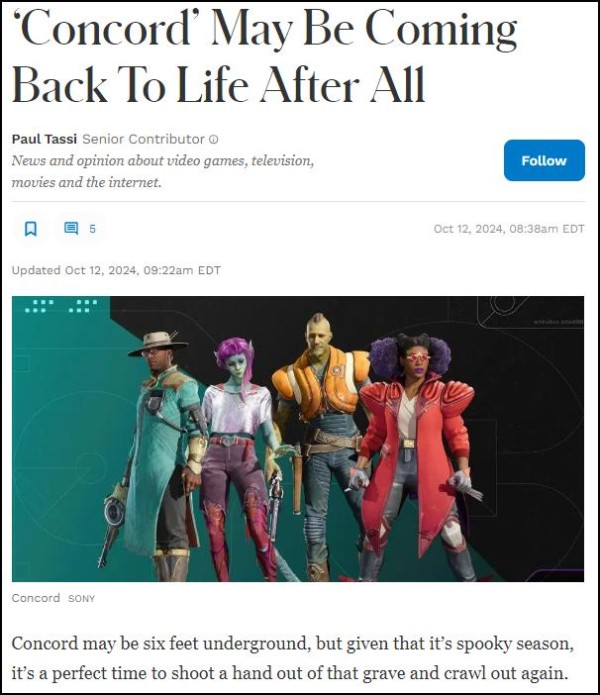Click the bookmark save icon
The height and width of the screenshot is (695, 600).
(31, 229)
